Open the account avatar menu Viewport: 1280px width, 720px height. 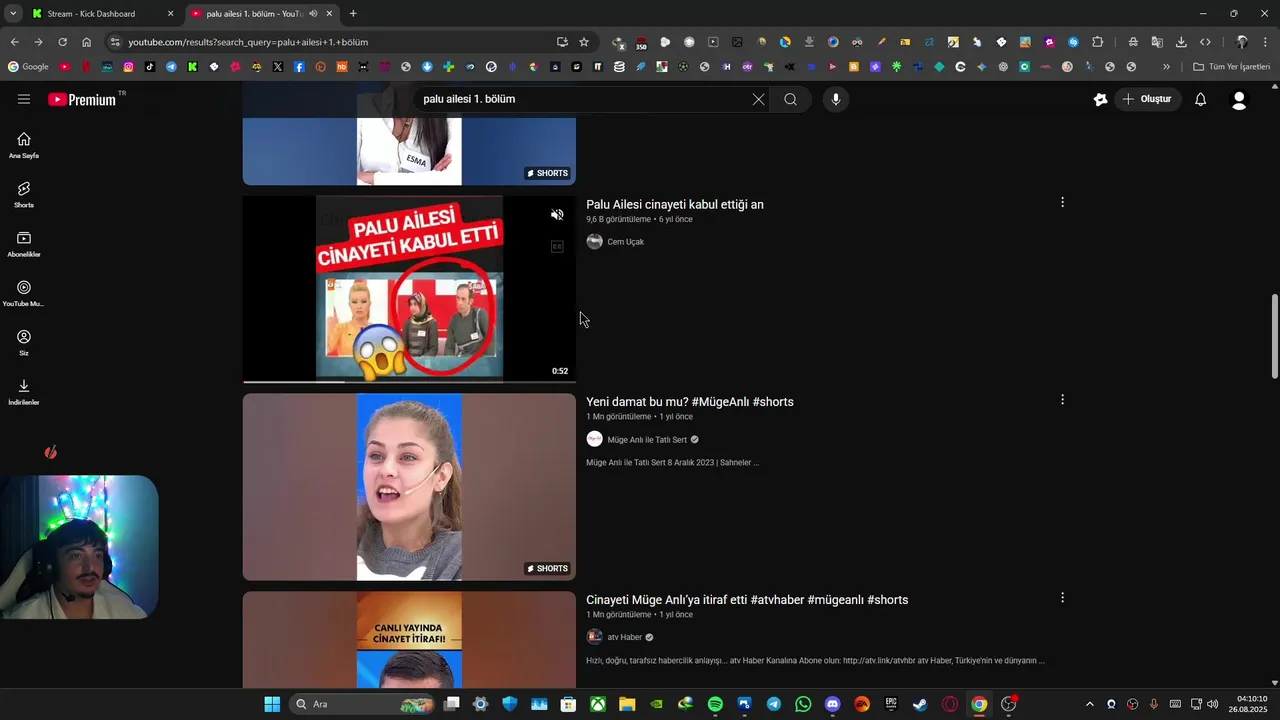(x=1239, y=100)
